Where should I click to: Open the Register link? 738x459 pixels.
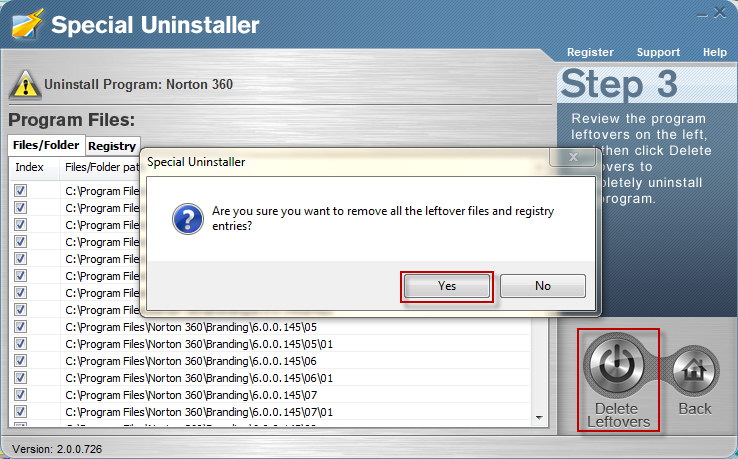590,52
